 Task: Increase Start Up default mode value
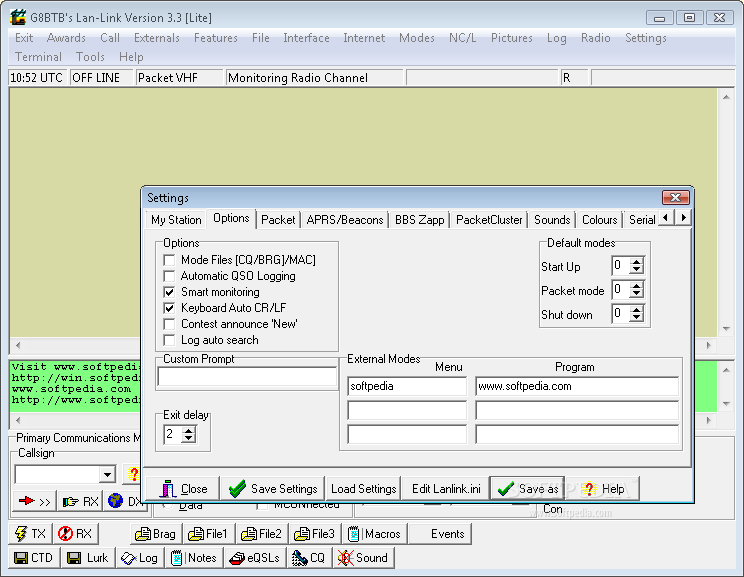click(636, 261)
